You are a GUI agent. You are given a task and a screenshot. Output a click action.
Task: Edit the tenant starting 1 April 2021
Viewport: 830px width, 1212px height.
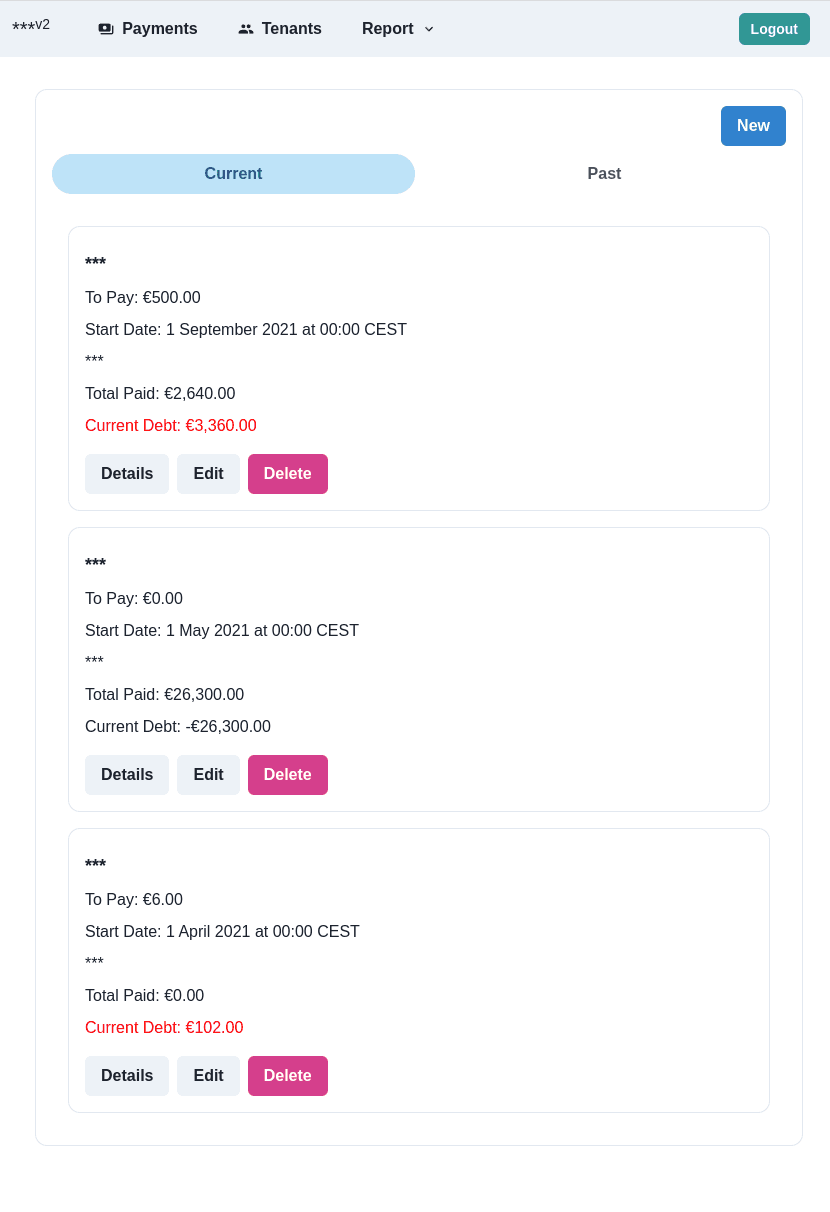coord(208,1076)
